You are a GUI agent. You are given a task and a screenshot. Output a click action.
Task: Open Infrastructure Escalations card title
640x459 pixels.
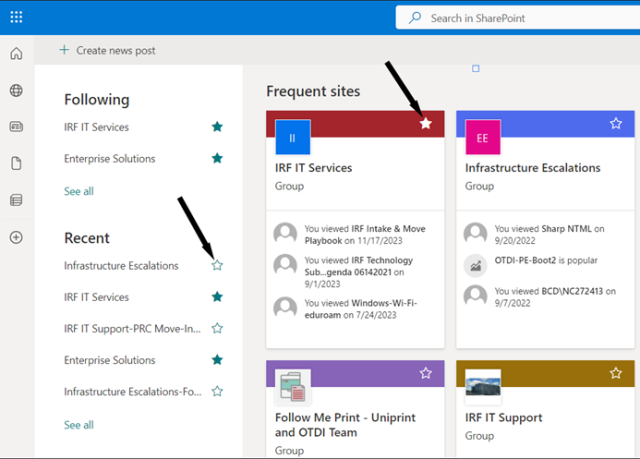click(x=533, y=168)
